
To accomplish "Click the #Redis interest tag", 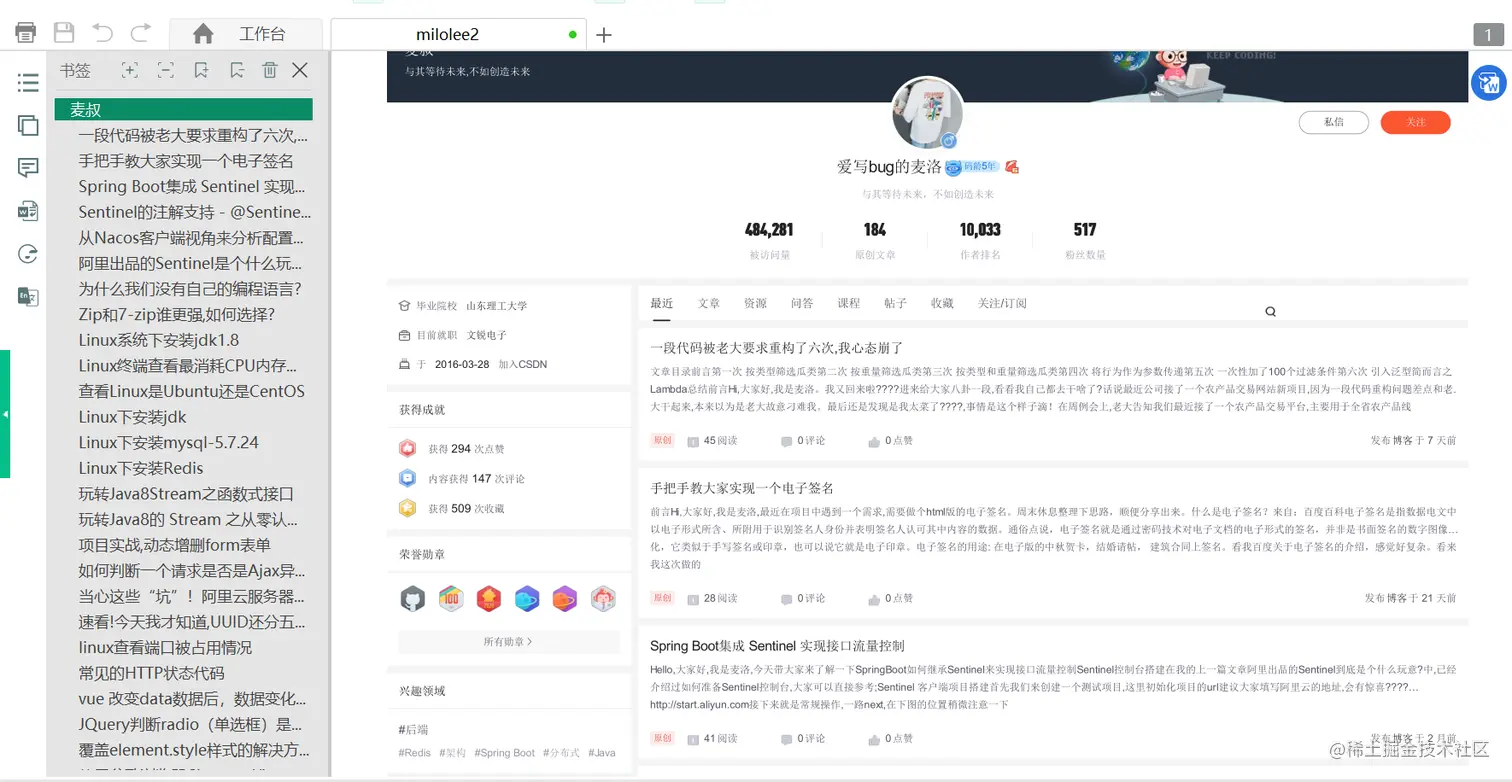I will pos(414,753).
